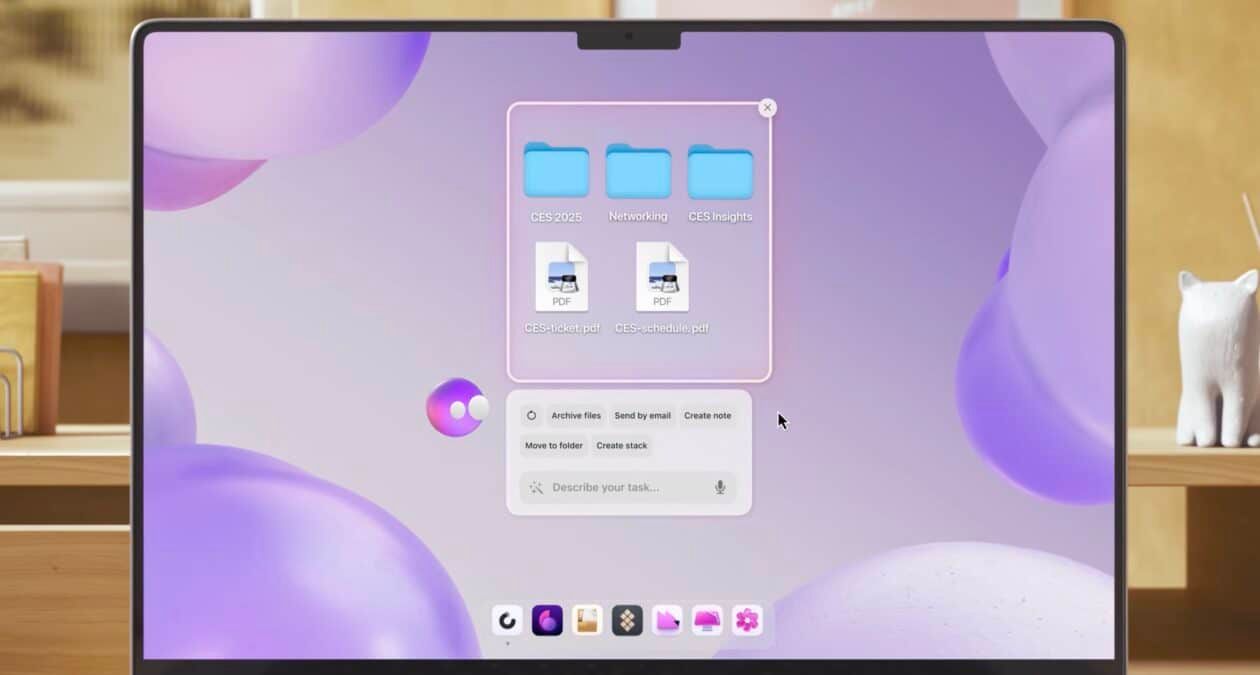The height and width of the screenshot is (675, 1260).
Task: Open the CES 2025 folder
Action: point(556,170)
